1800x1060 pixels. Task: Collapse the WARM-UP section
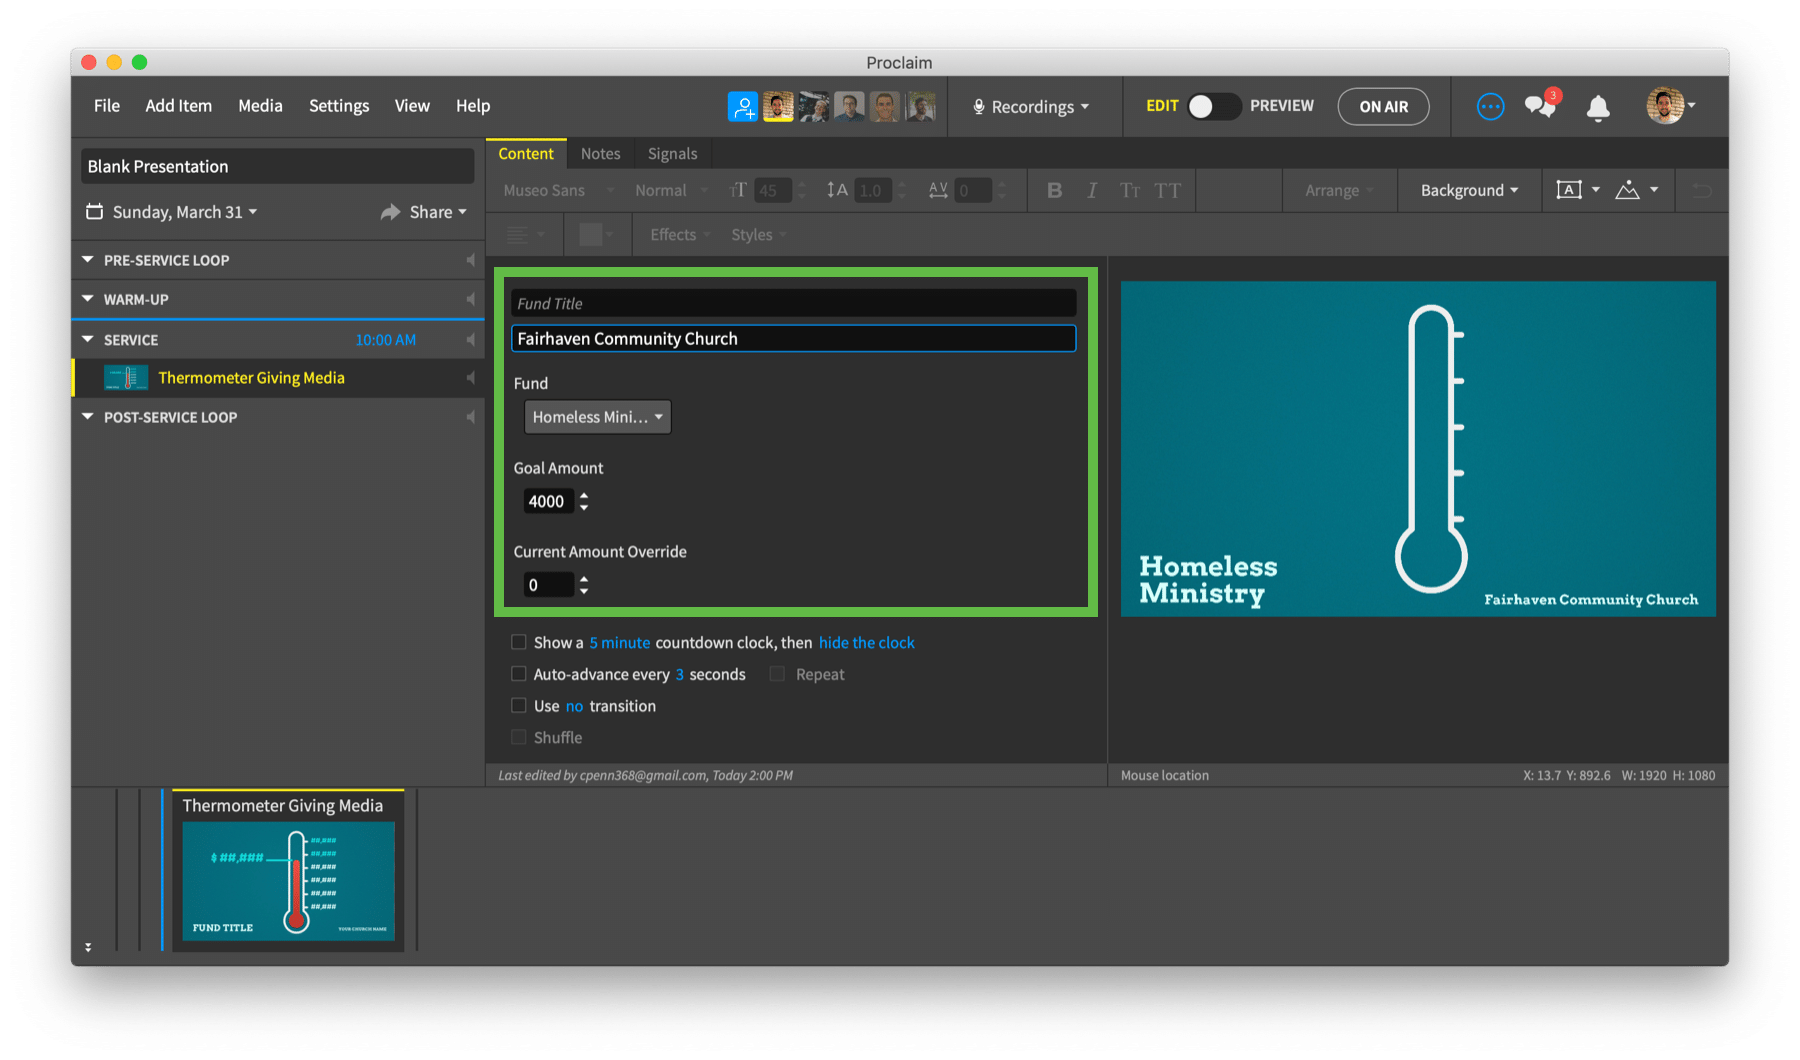click(x=88, y=299)
